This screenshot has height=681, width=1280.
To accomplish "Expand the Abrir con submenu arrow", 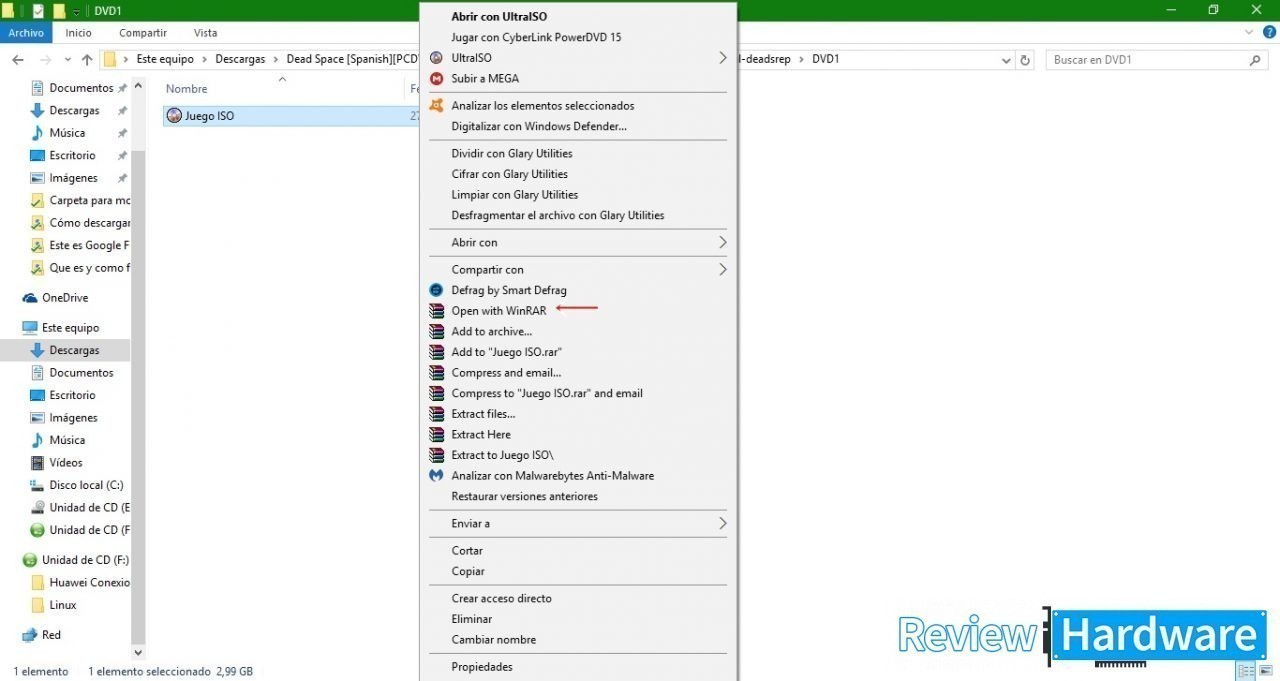I will pos(723,242).
